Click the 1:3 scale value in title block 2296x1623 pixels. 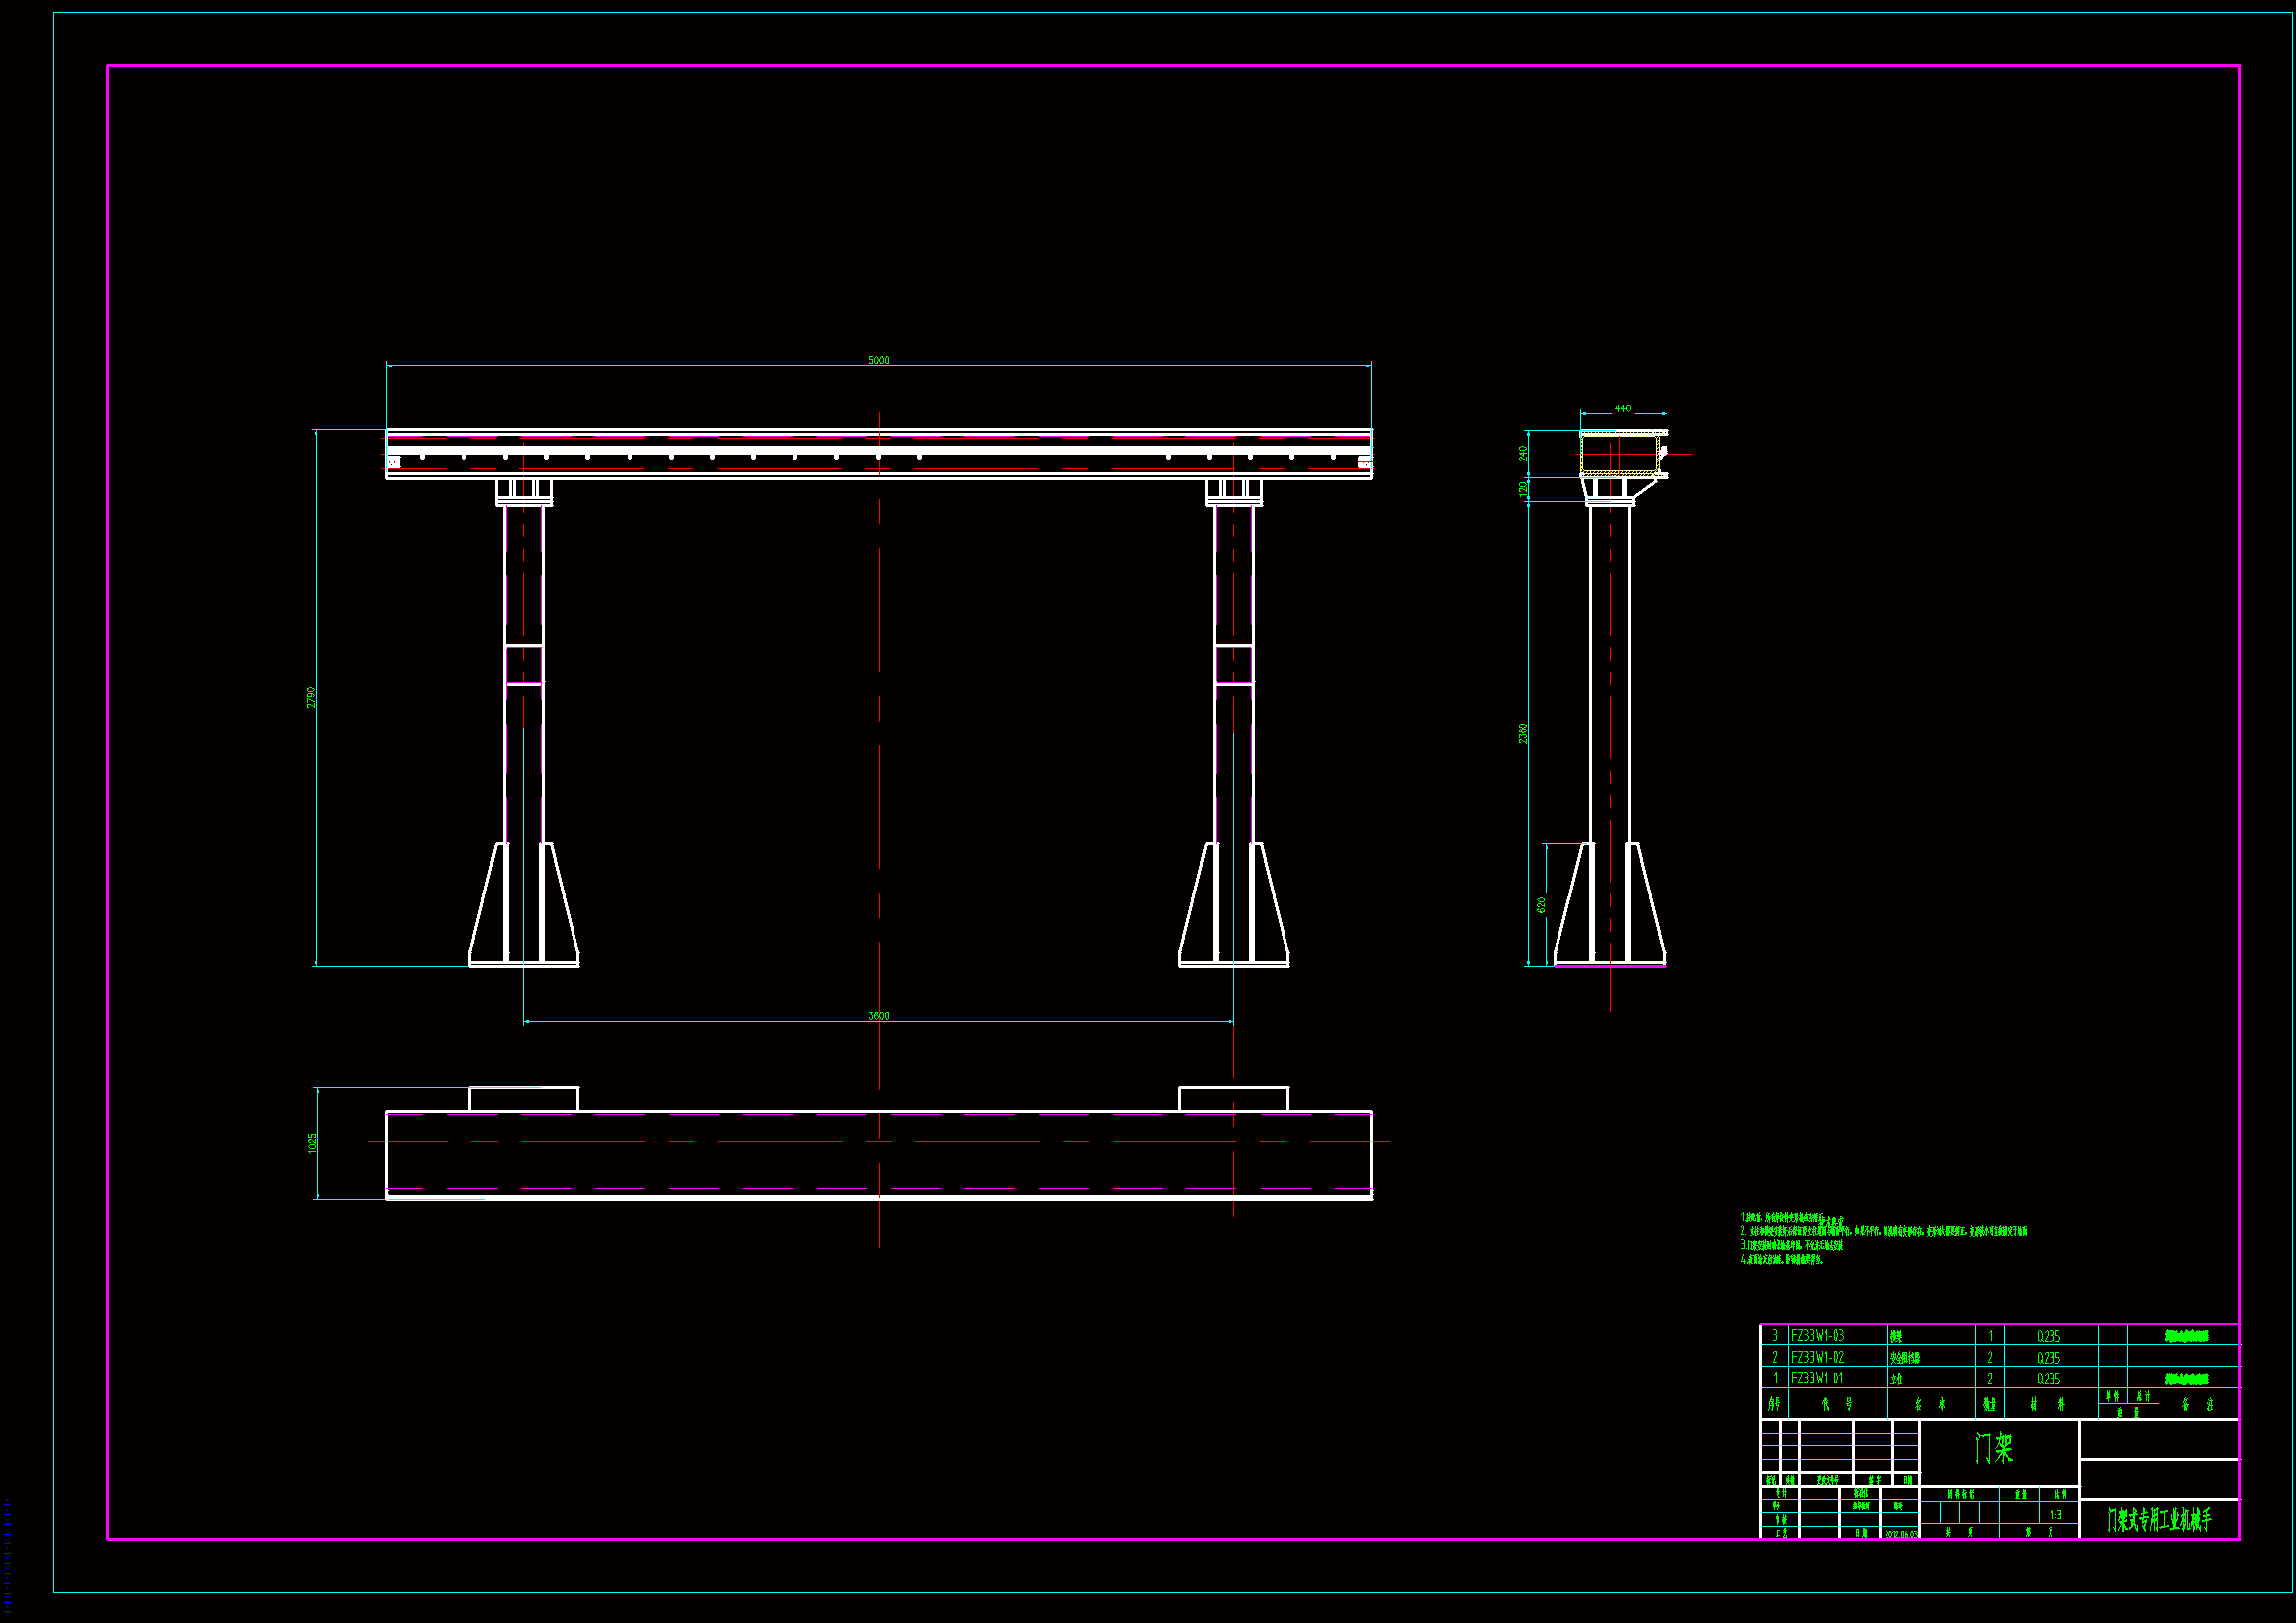pos(2056,1515)
